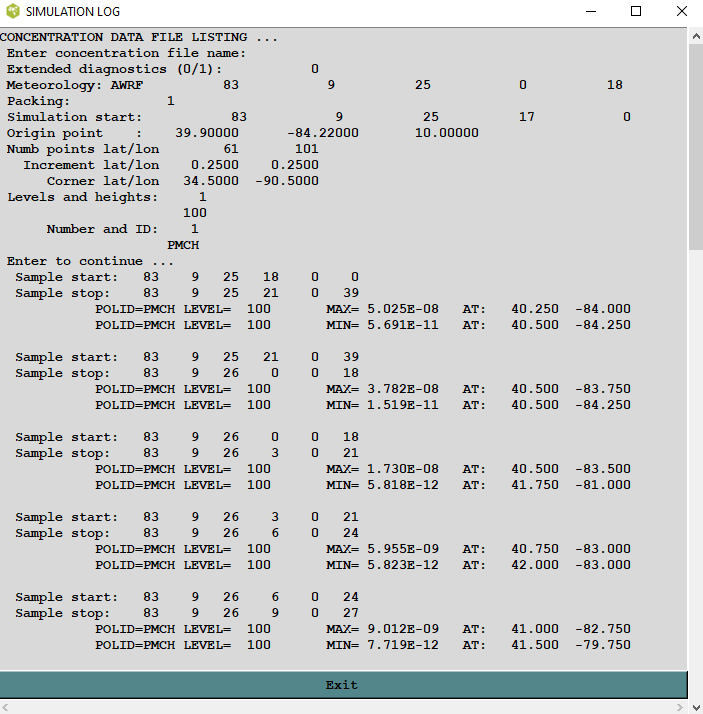Image resolution: width=703 pixels, height=714 pixels.
Task: Click the horizontal scrollbar left arrow
Action: coord(7,706)
